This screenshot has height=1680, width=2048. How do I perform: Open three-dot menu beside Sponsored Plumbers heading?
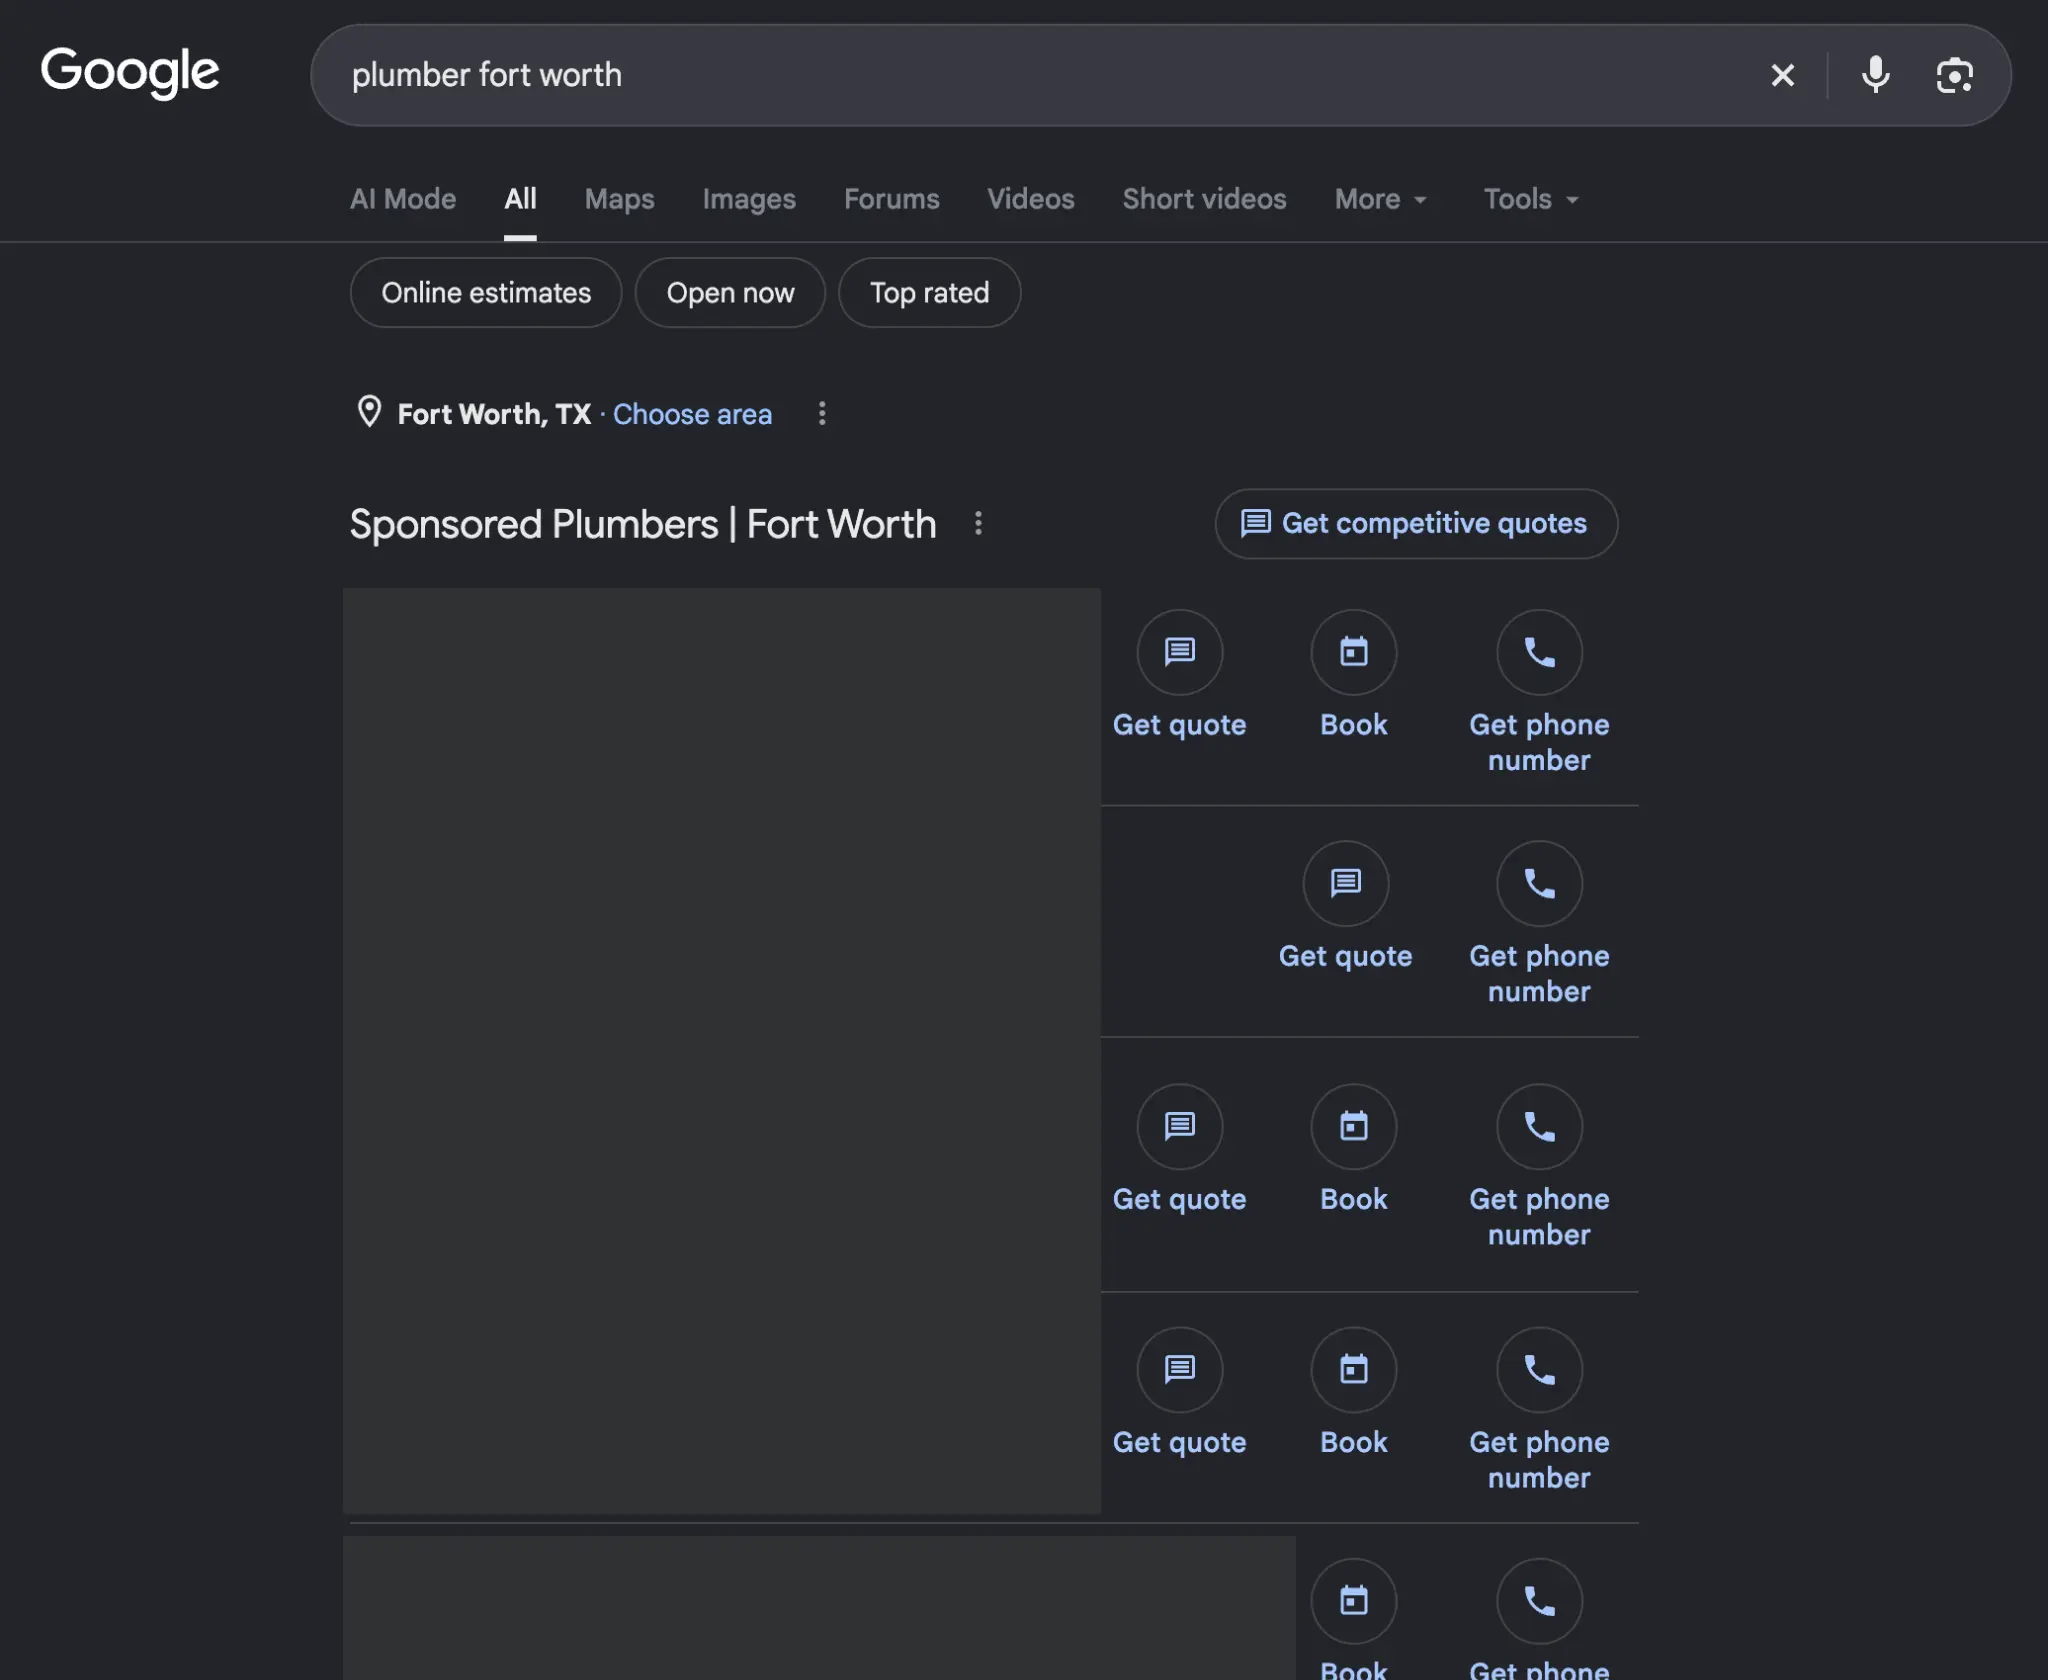tap(978, 523)
